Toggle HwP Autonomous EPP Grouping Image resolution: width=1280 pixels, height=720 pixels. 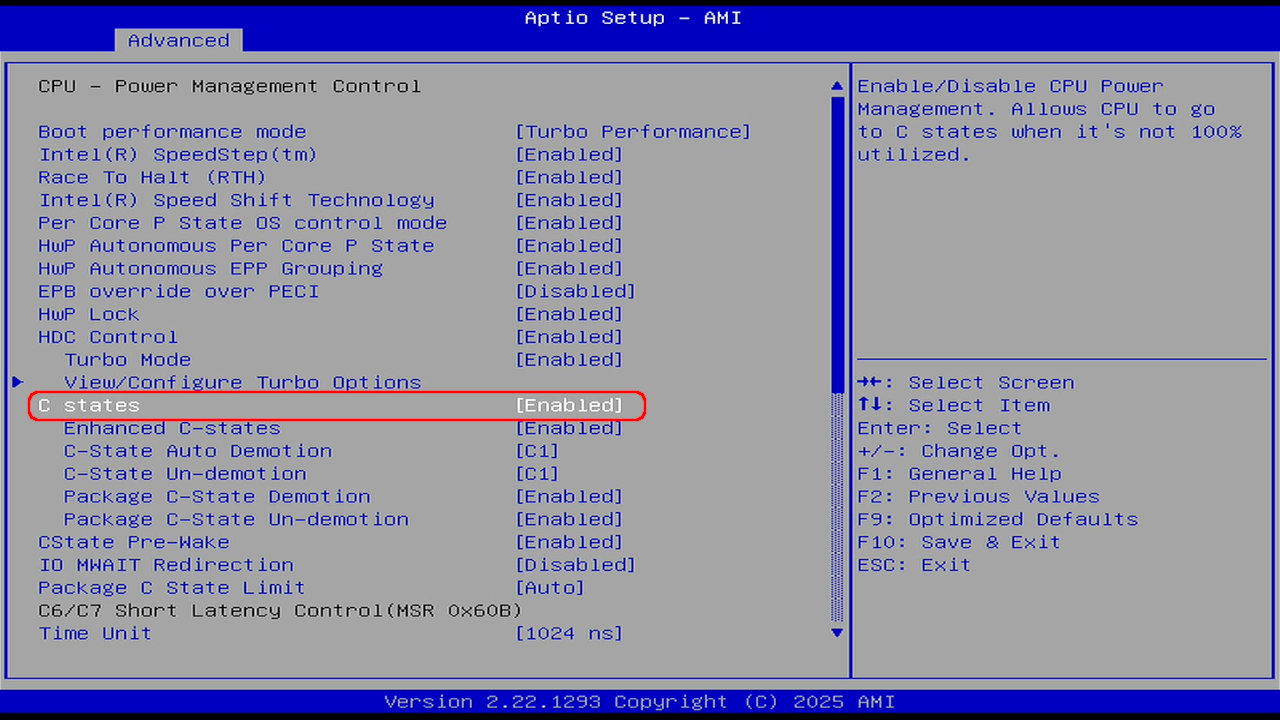[330, 269]
